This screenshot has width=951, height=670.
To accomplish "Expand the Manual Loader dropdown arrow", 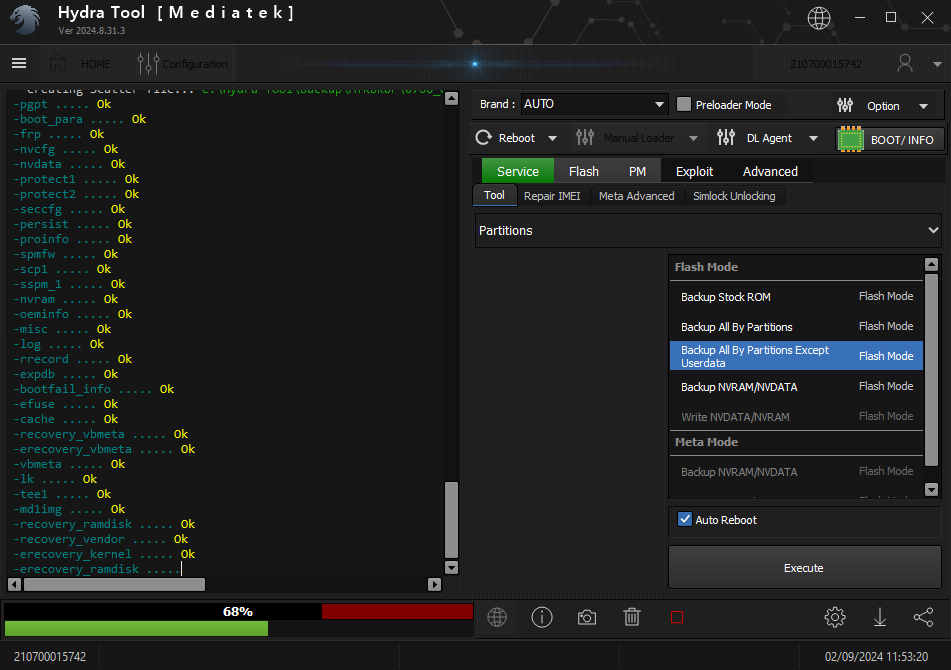I will tap(693, 138).
